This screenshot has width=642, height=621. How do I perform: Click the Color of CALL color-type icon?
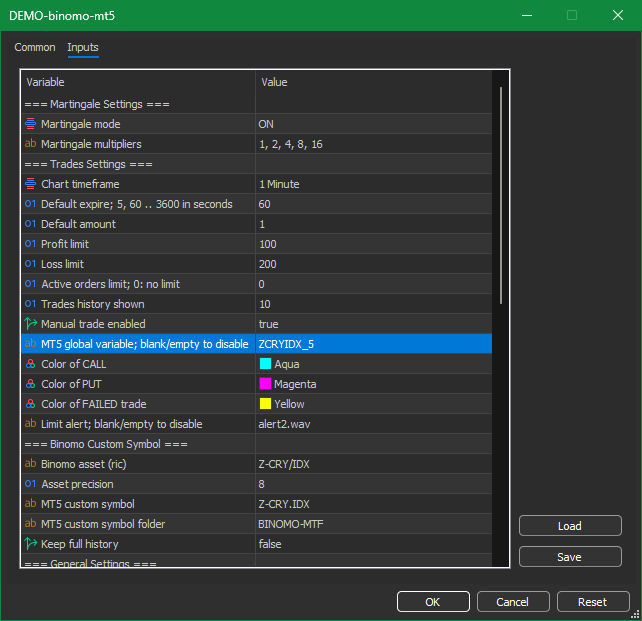(30, 364)
